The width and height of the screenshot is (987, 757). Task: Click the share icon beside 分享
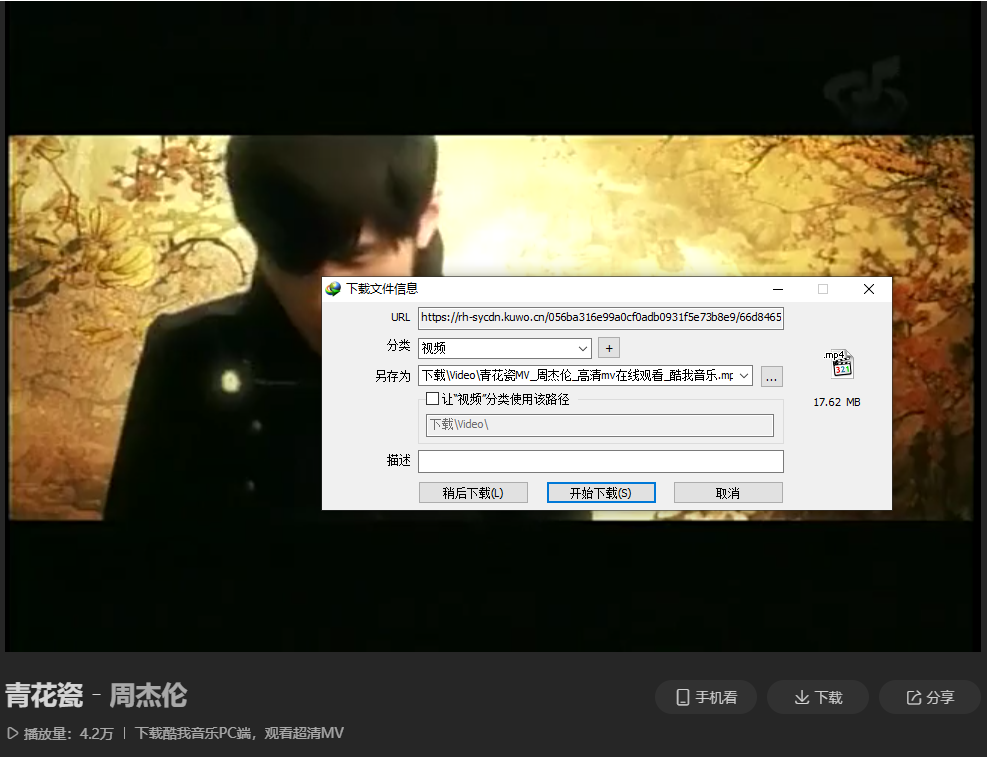[x=913, y=697]
